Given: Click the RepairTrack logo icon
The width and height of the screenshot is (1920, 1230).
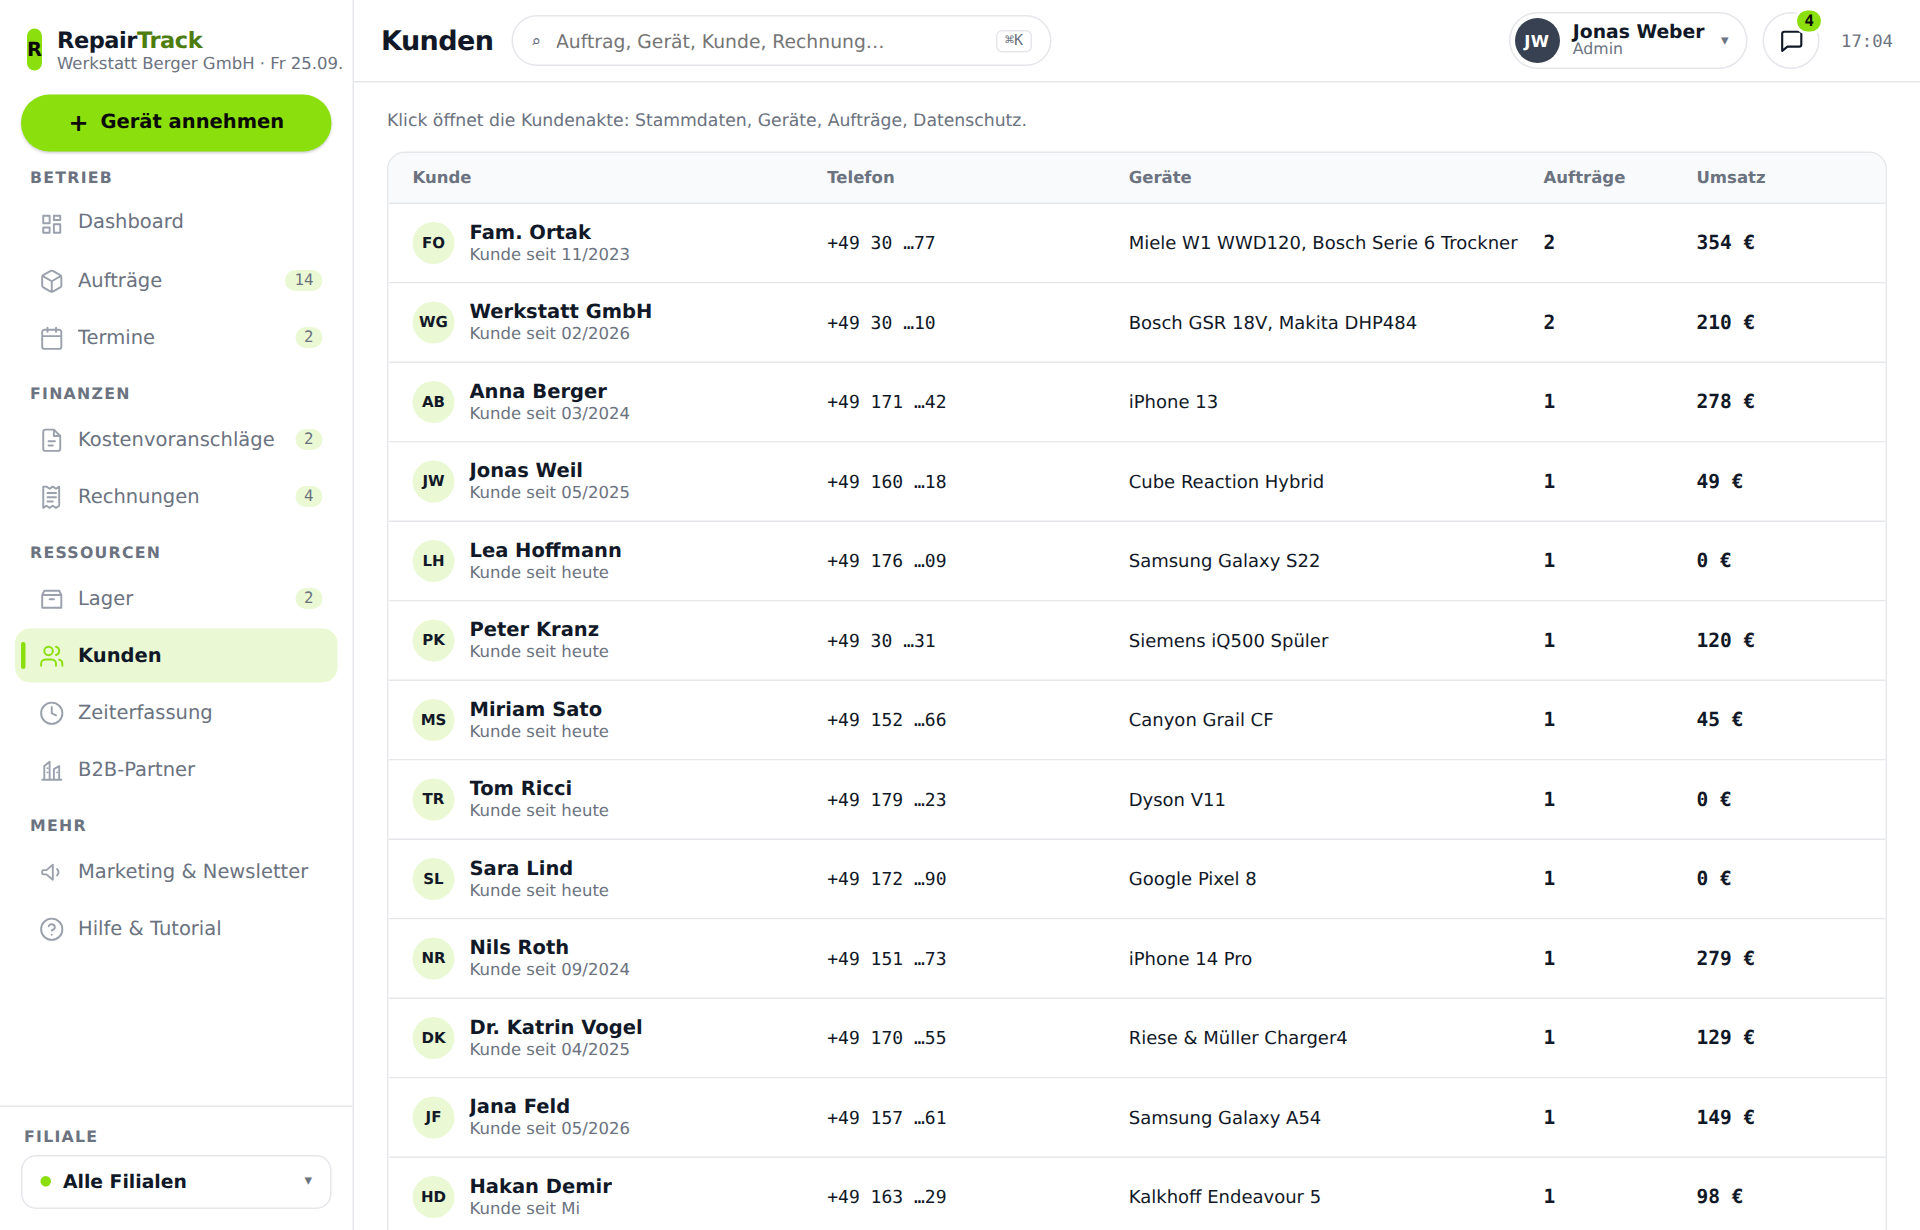Looking at the screenshot, I should pyautogui.click(x=34, y=49).
